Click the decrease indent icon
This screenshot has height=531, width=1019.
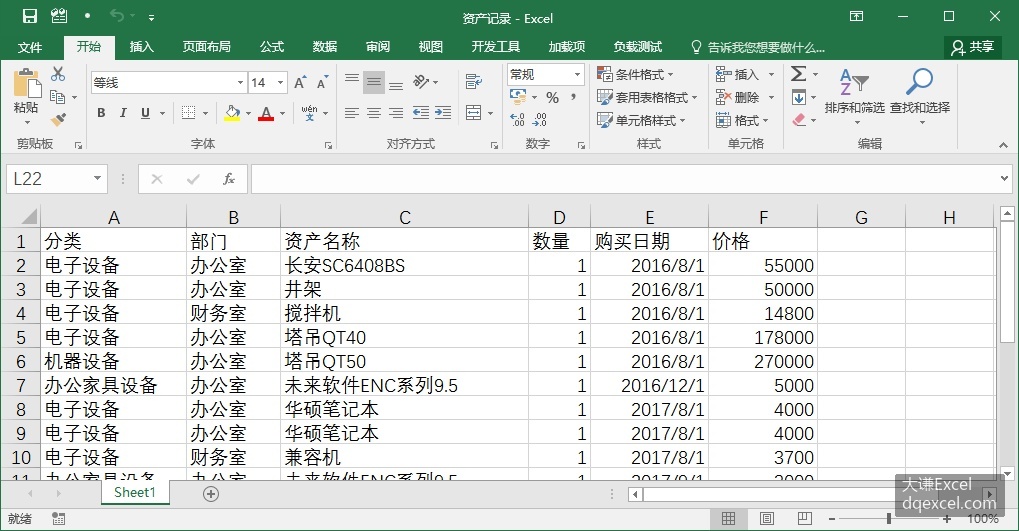pyautogui.click(x=421, y=113)
